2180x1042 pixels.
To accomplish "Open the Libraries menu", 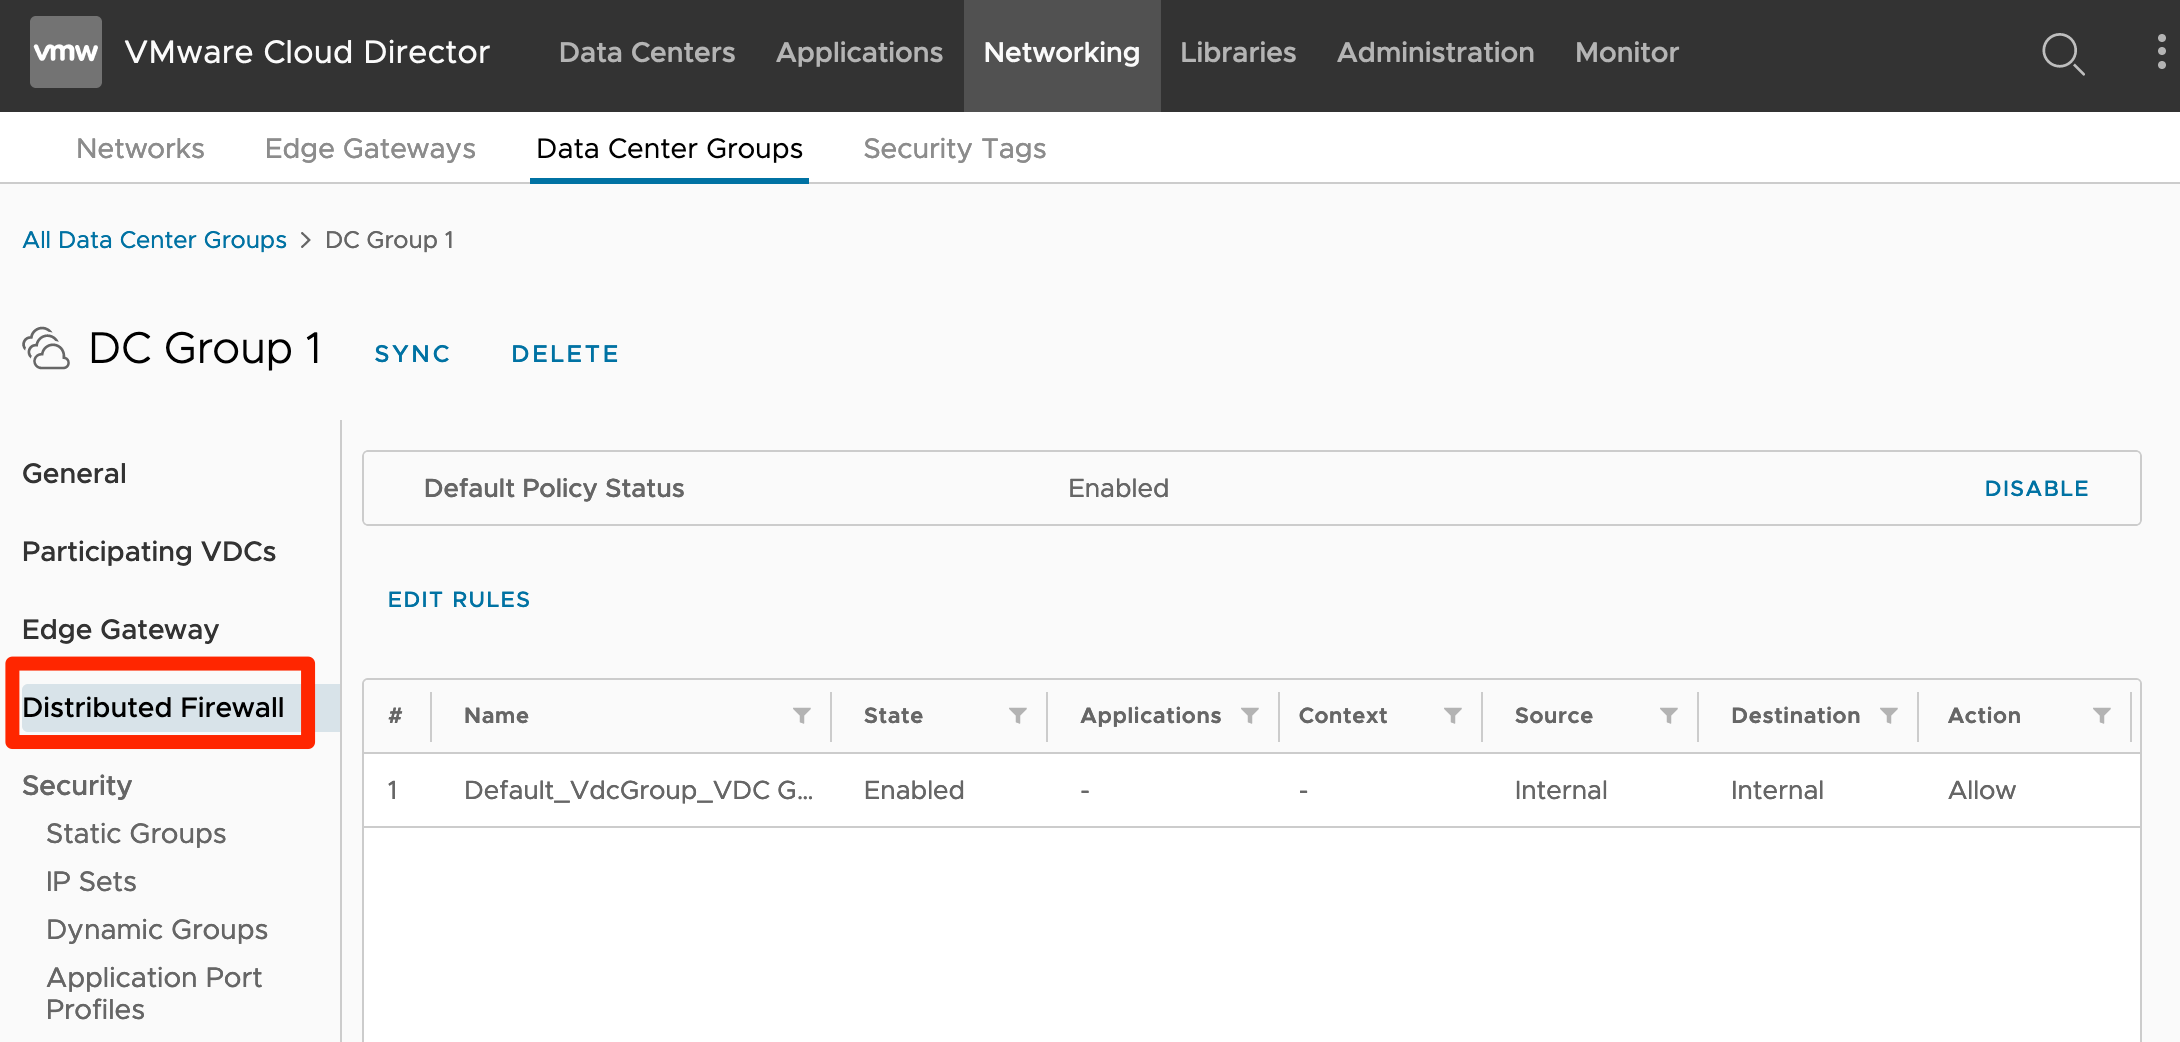I will click(x=1238, y=52).
